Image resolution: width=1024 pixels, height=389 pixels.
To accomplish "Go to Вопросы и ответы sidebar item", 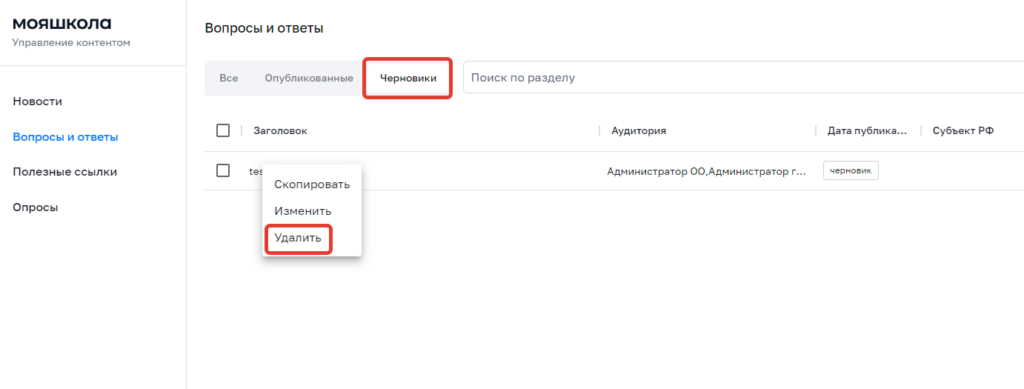I will tap(65, 137).
